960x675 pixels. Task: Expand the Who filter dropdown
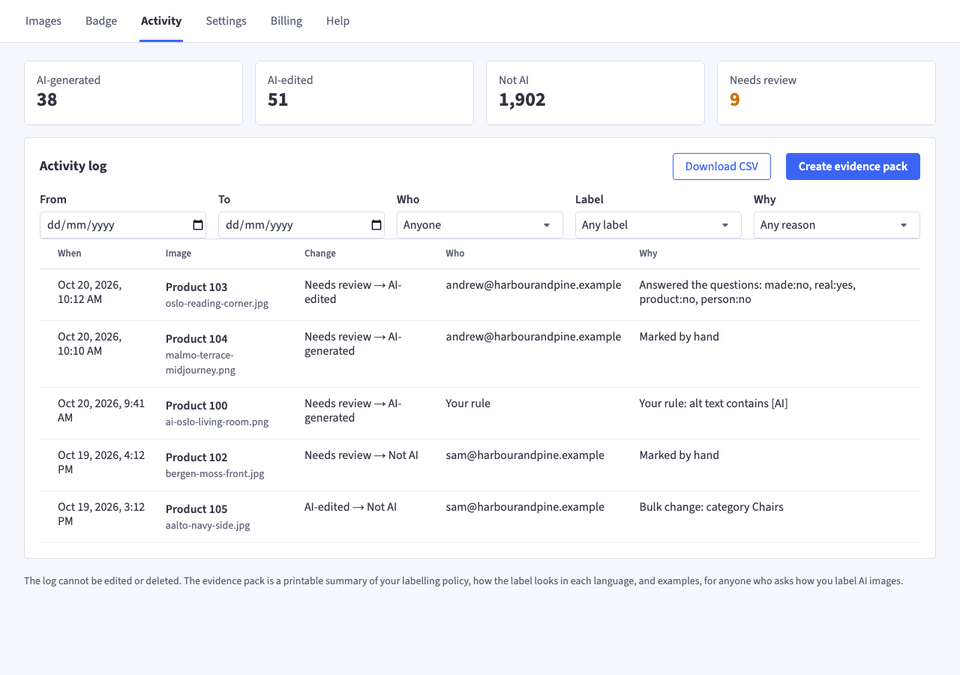tap(479, 225)
